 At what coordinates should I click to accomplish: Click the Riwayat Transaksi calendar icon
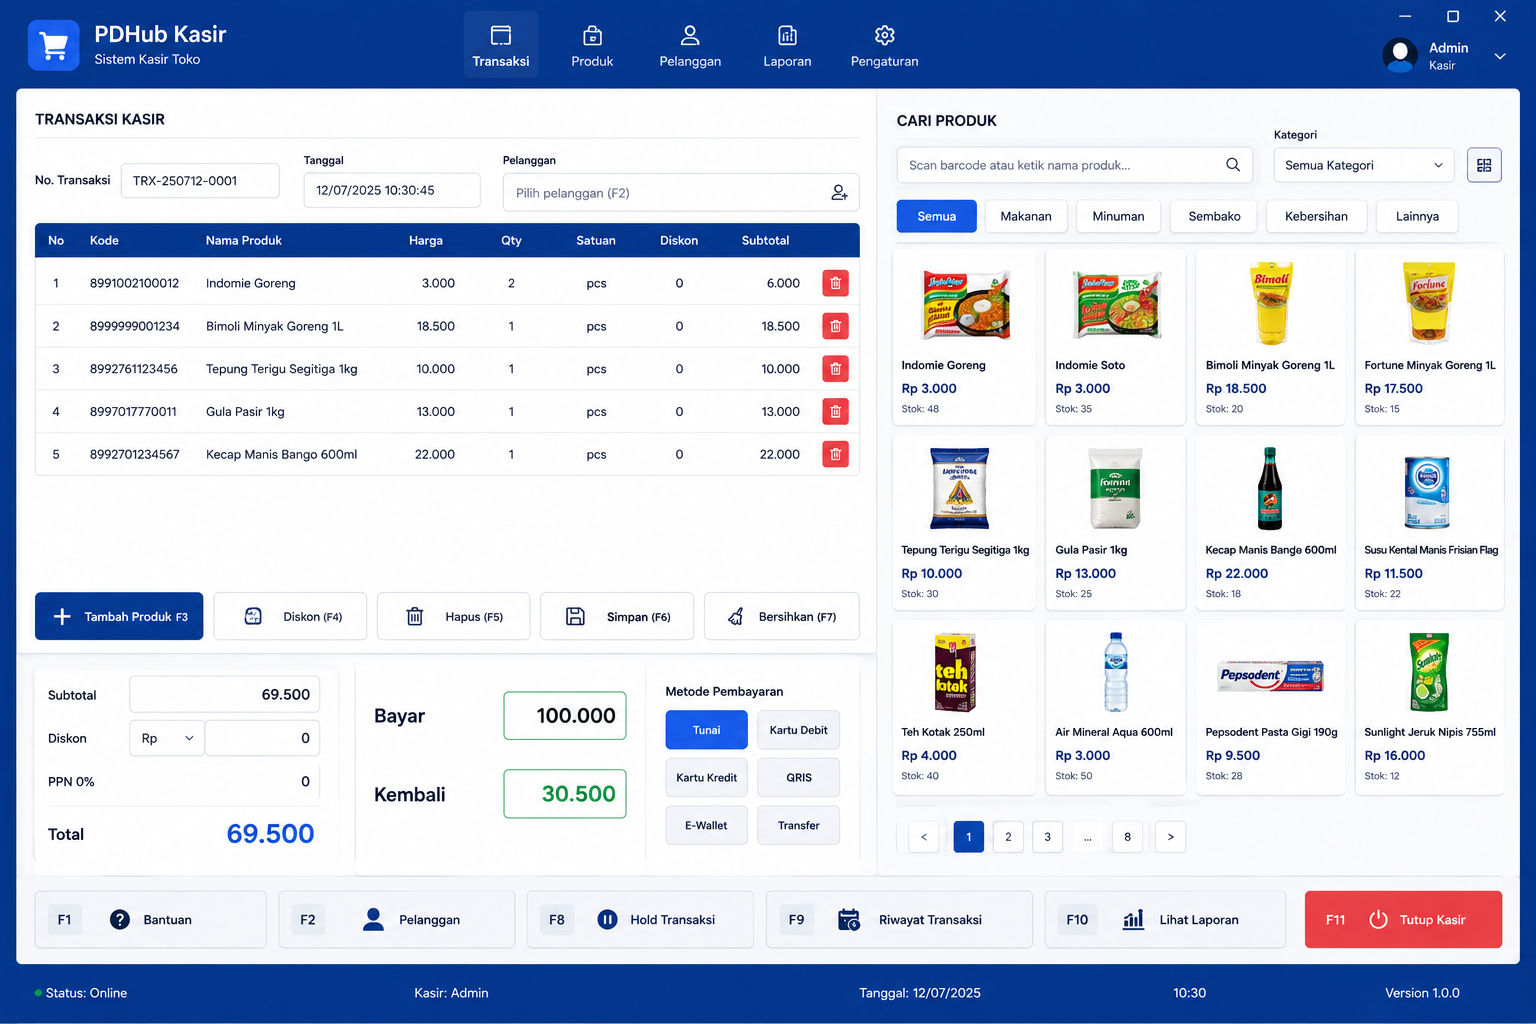pyautogui.click(x=849, y=919)
